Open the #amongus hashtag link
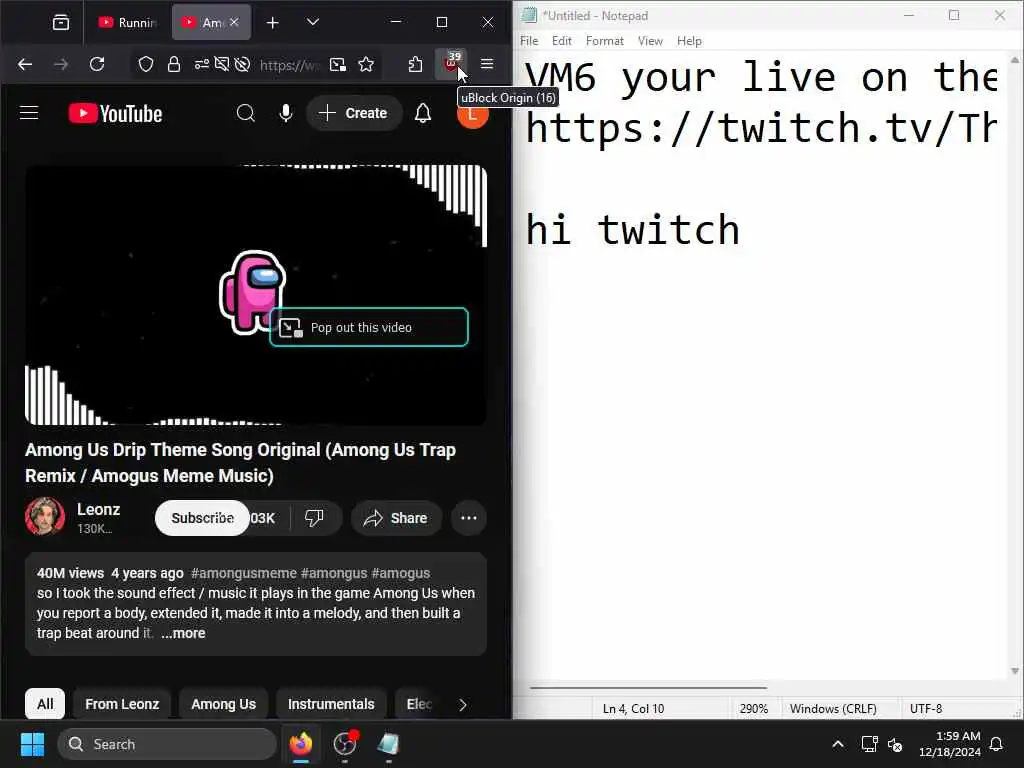This screenshot has width=1024, height=768. coord(334,573)
